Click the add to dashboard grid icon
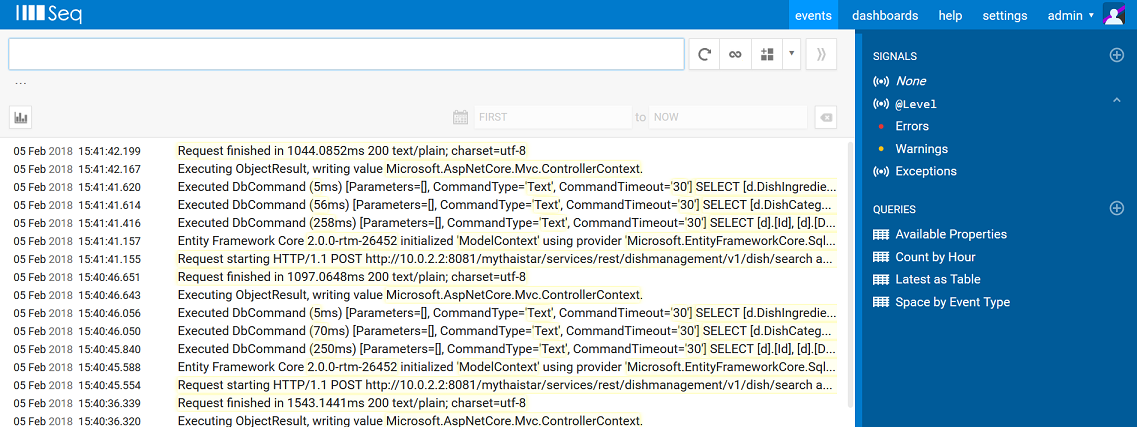 tap(767, 55)
